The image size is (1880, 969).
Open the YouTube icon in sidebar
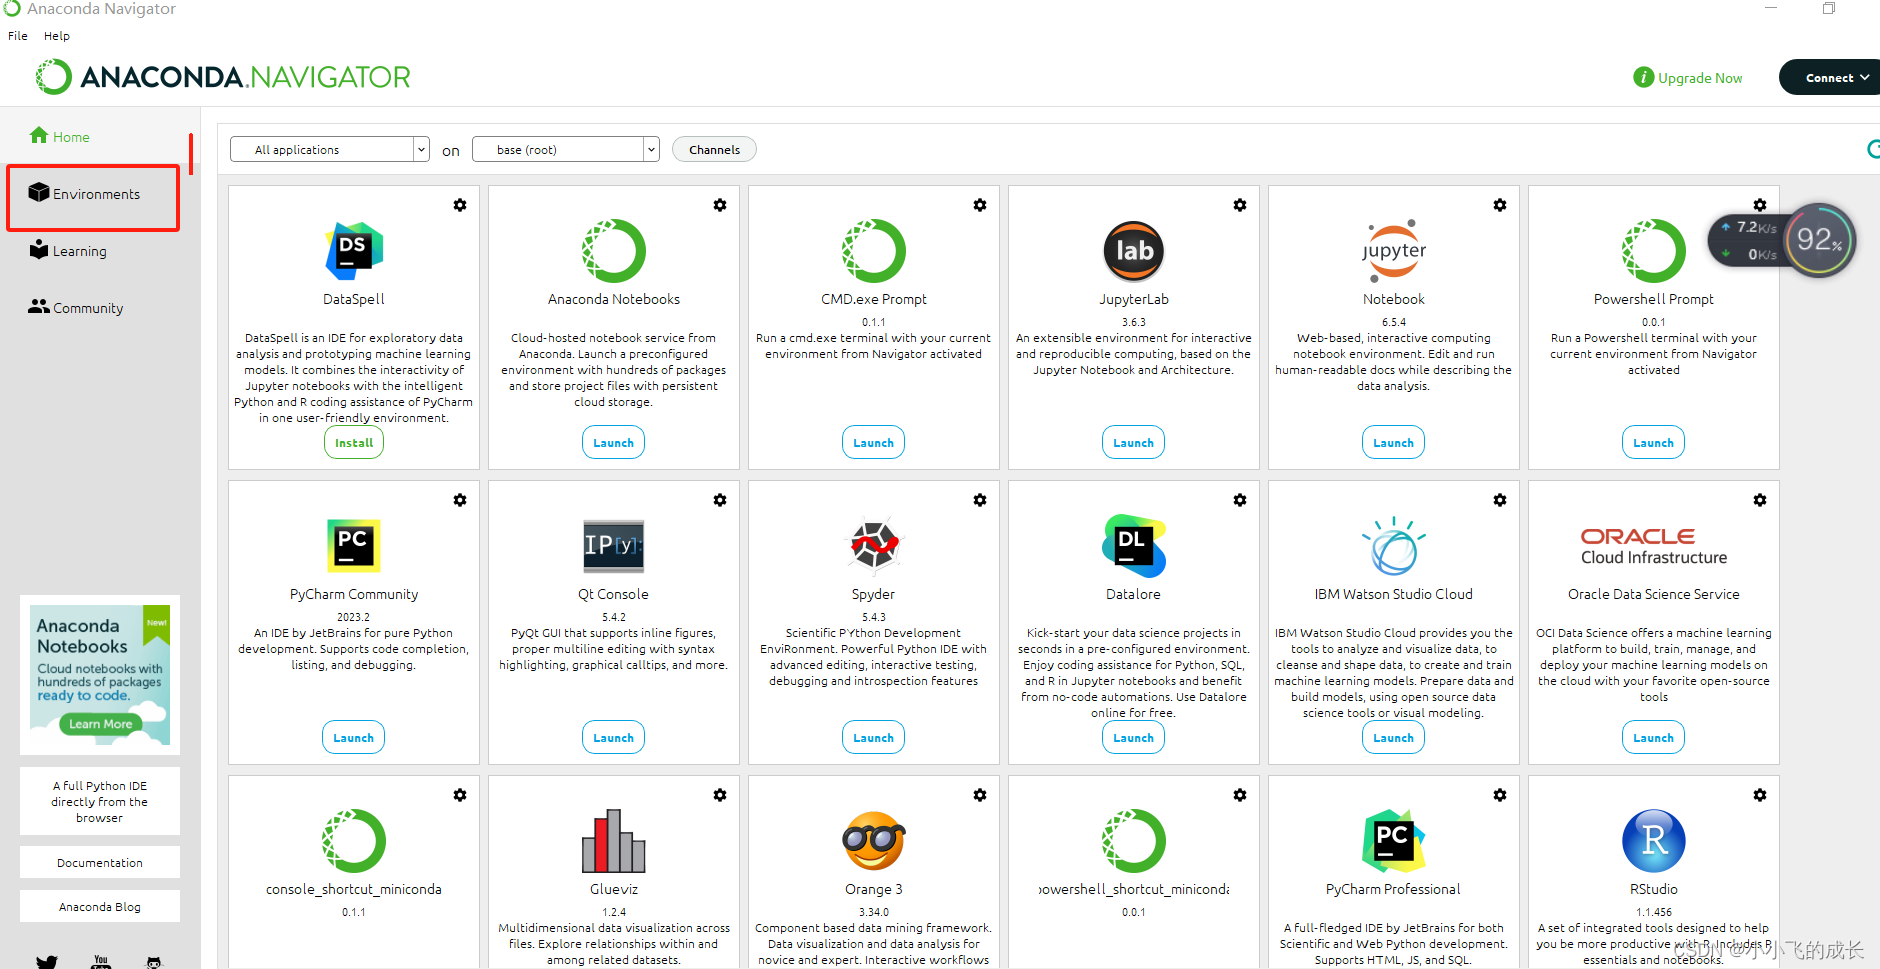(x=101, y=962)
